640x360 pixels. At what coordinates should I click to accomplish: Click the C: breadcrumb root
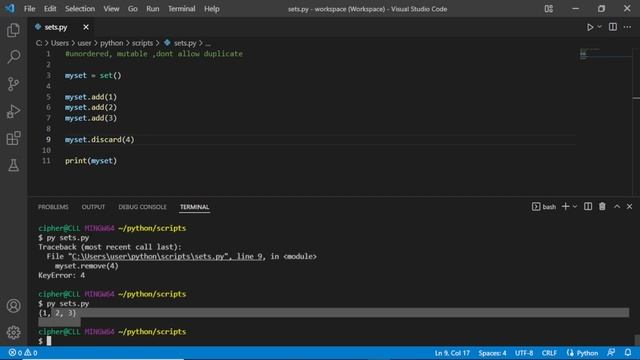[39, 43]
